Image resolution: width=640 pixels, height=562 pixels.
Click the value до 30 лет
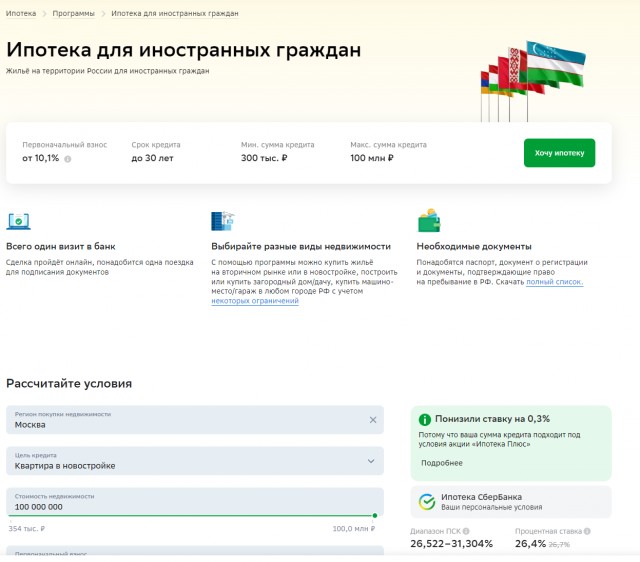[152, 158]
